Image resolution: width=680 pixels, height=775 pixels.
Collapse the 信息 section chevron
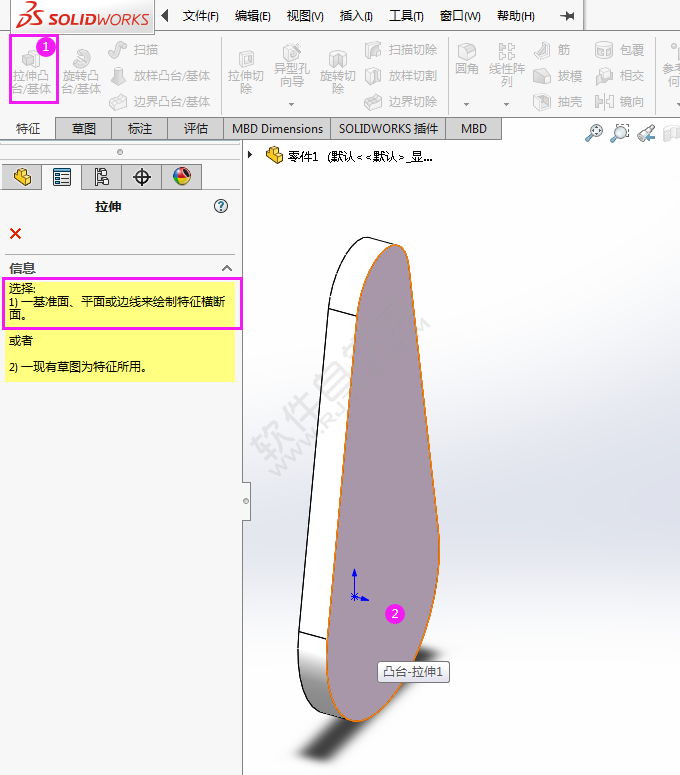tap(227, 268)
